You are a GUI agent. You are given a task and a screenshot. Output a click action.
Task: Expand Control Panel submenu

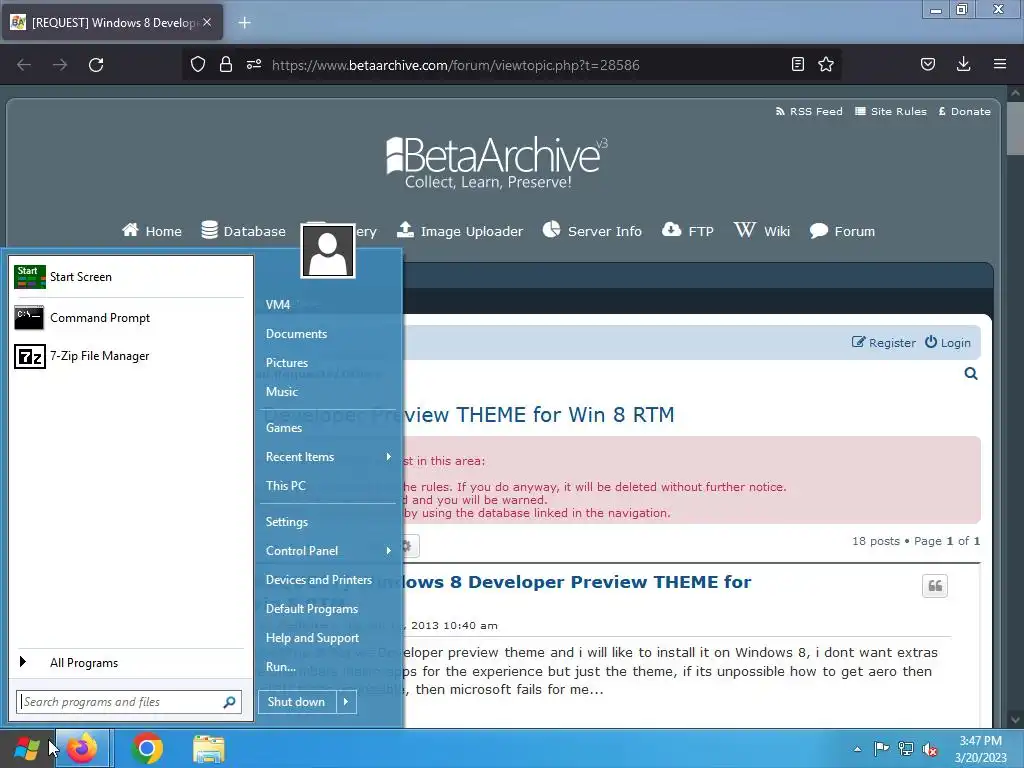click(x=328, y=551)
